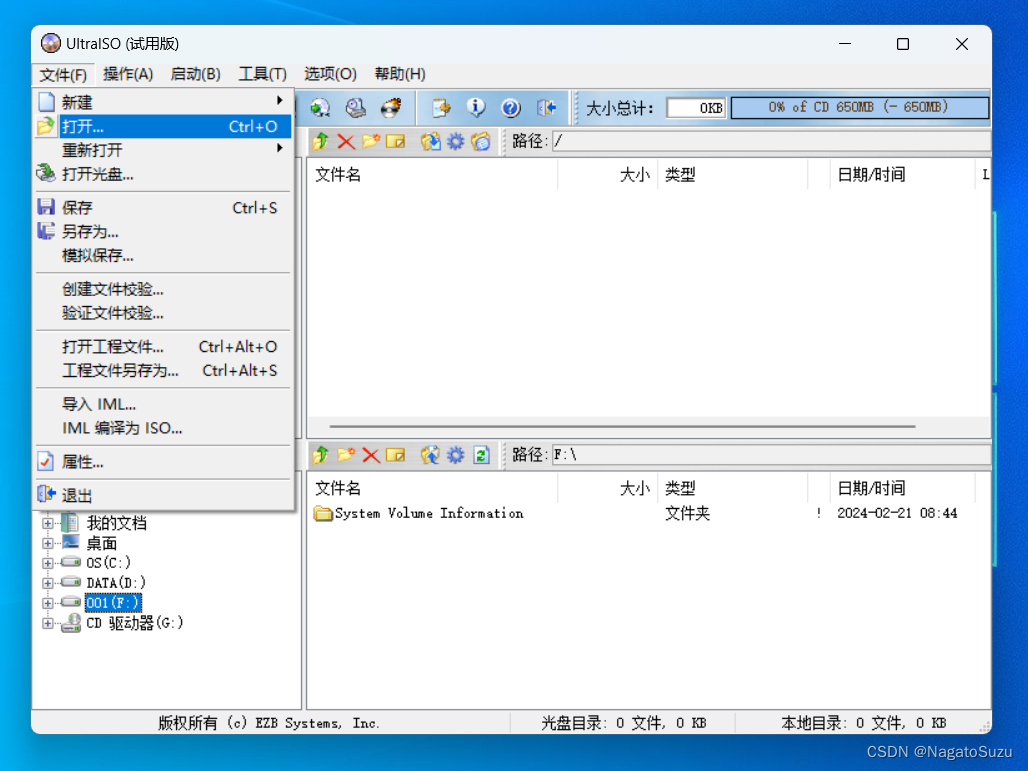Image resolution: width=1028 pixels, height=771 pixels.
Task: Expand the CD 驱动器(G:) node
Action: point(49,622)
